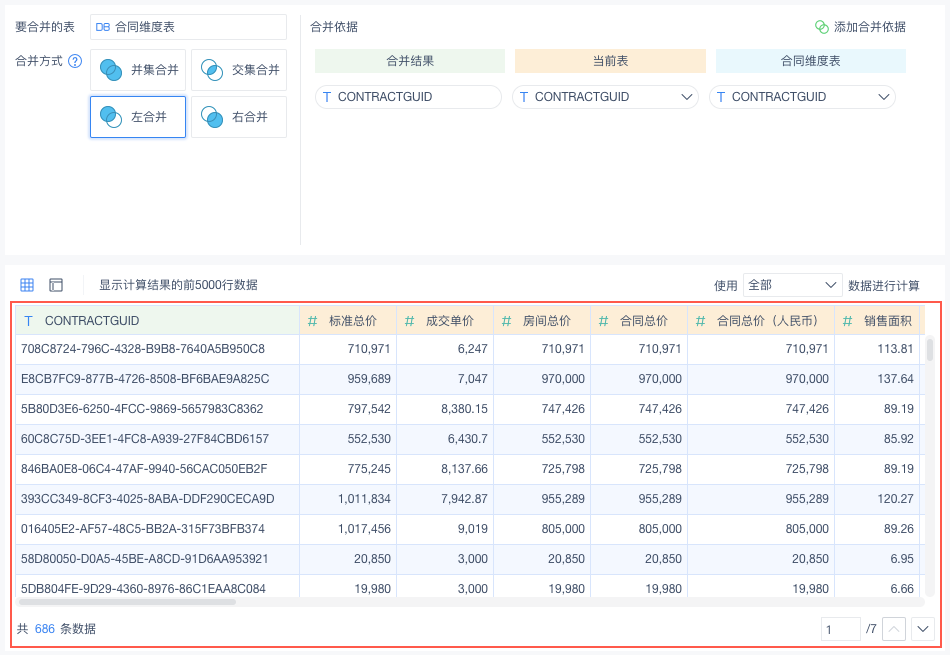
Task: Go to previous page with up arrow
Action: click(x=895, y=629)
